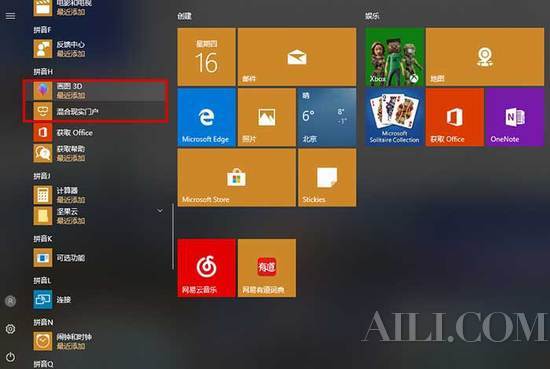The width and height of the screenshot is (550, 369).
Task: Open the Stickies tile
Action: point(327,177)
